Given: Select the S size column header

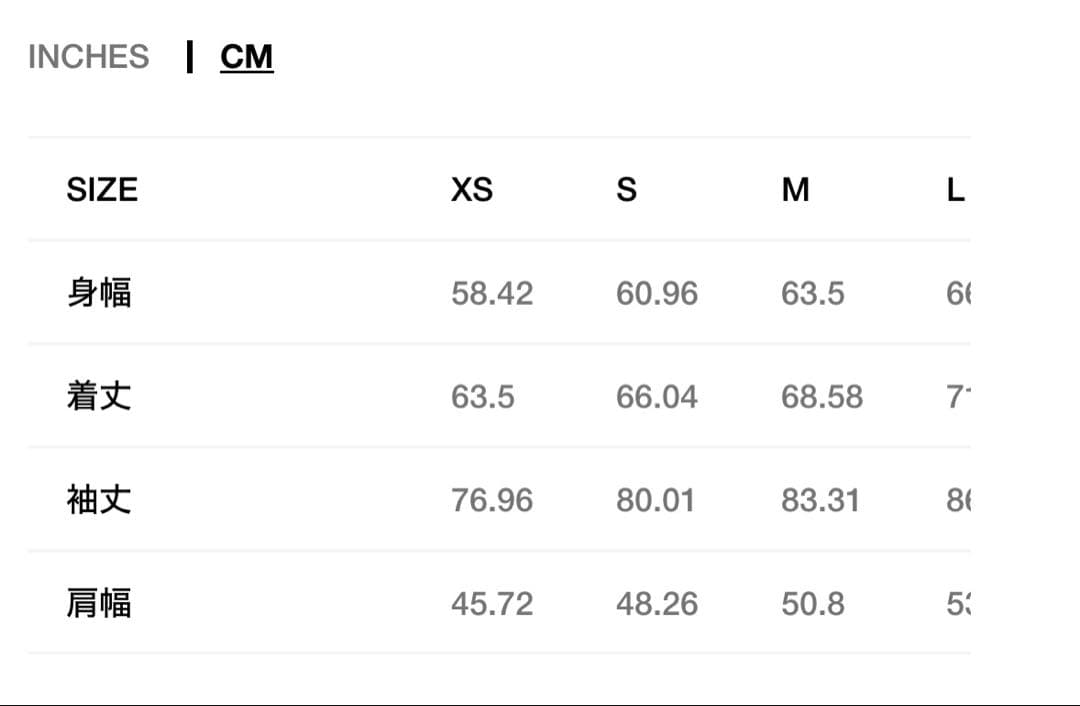Looking at the screenshot, I should 627,189.
